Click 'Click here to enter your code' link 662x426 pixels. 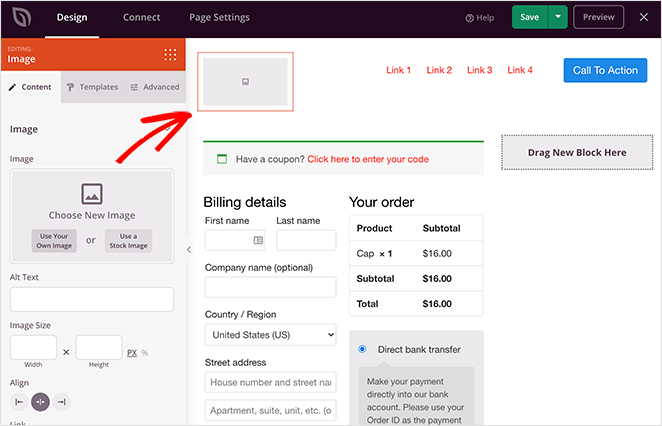pyautogui.click(x=368, y=159)
